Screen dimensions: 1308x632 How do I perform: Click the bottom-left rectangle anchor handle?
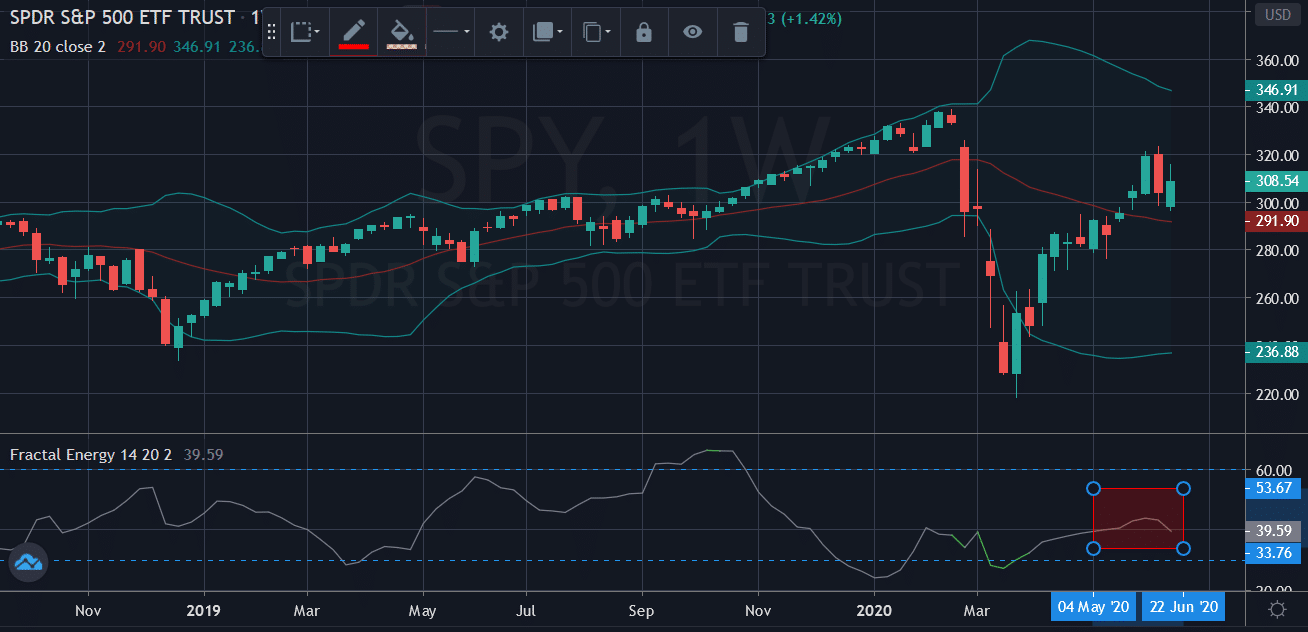tap(1093, 548)
